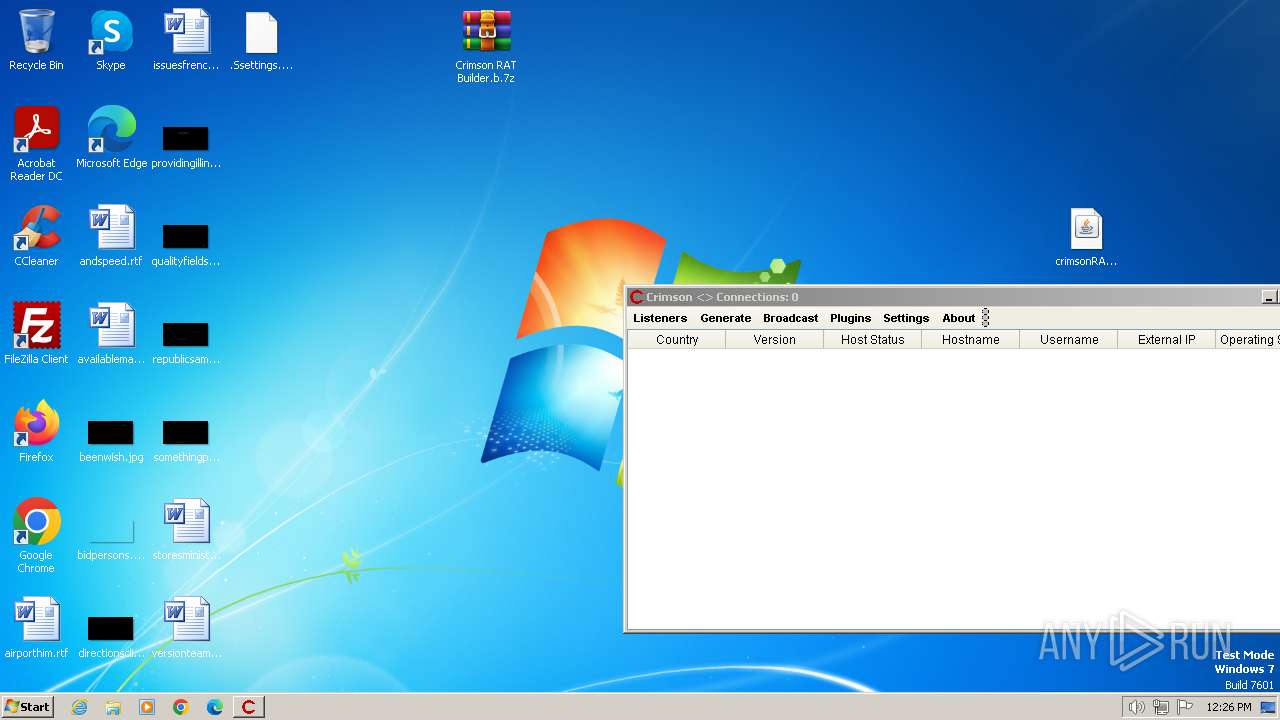This screenshot has width=1280, height=720.
Task: Select the crimsonRA... Java file icon
Action: [1086, 237]
